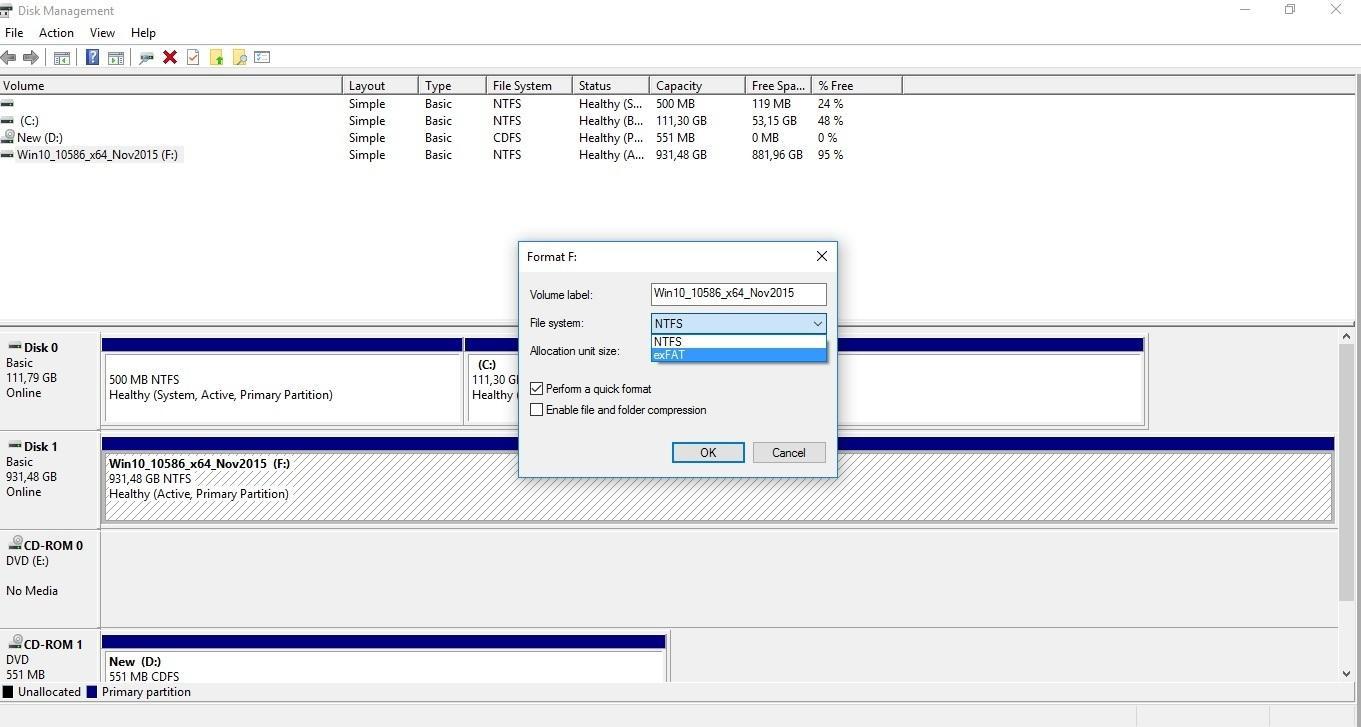Click the properties checkmark page icon
Viewport: 1361px width, 727px height.
[193, 58]
